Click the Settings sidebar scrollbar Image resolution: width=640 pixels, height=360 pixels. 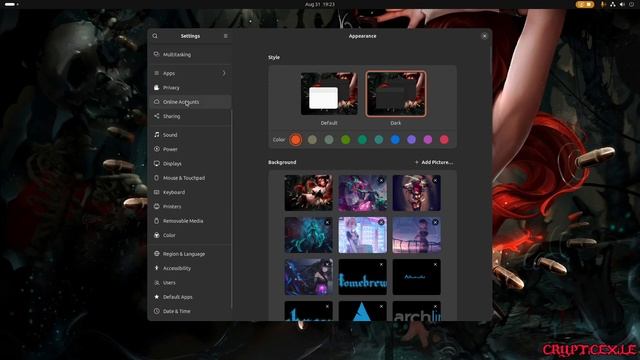pos(231,208)
